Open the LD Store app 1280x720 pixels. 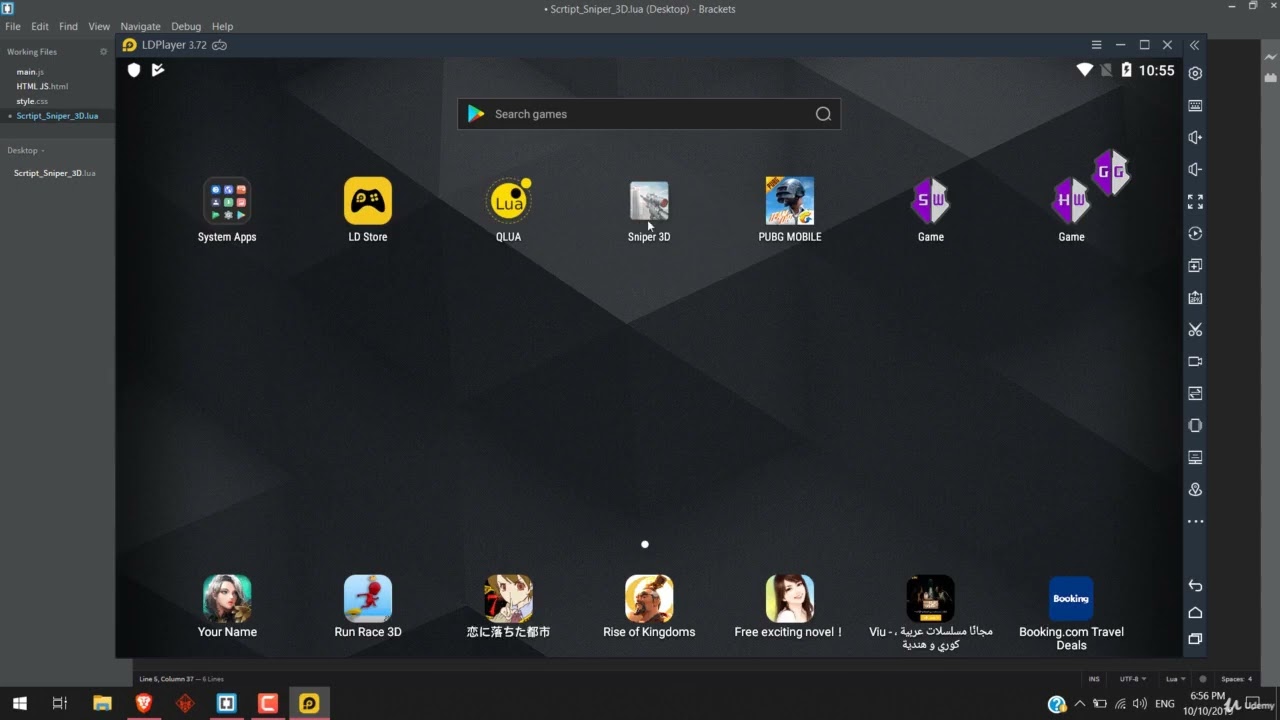(x=368, y=211)
